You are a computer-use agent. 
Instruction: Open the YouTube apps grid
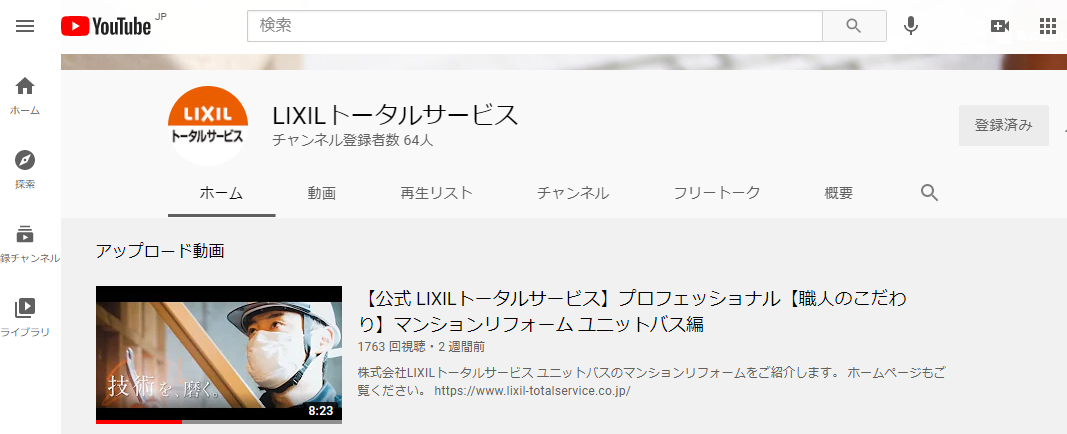(x=1047, y=26)
